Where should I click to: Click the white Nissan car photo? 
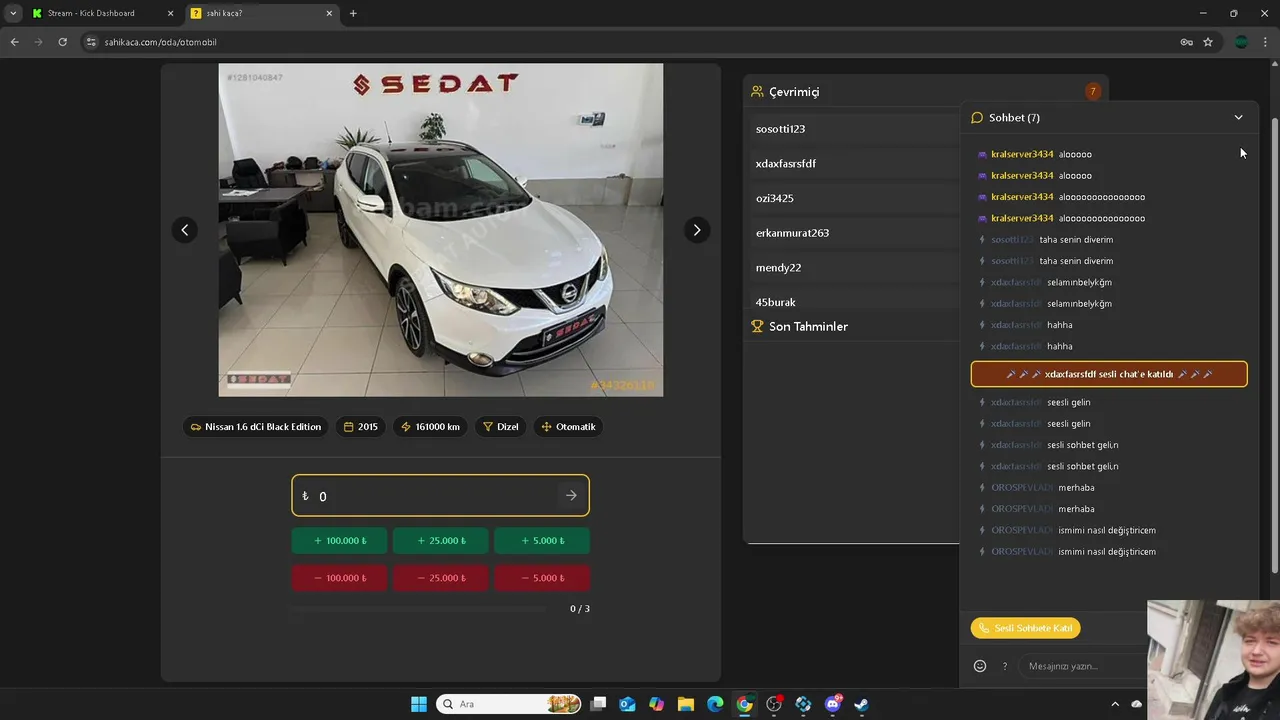pyautogui.click(x=441, y=230)
